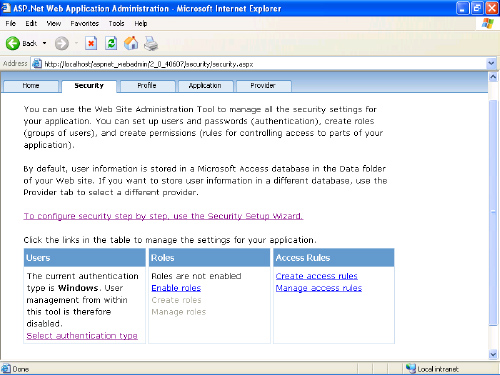Close the Internet Explorer window
This screenshot has width=500, height=375.
(x=492, y=8)
